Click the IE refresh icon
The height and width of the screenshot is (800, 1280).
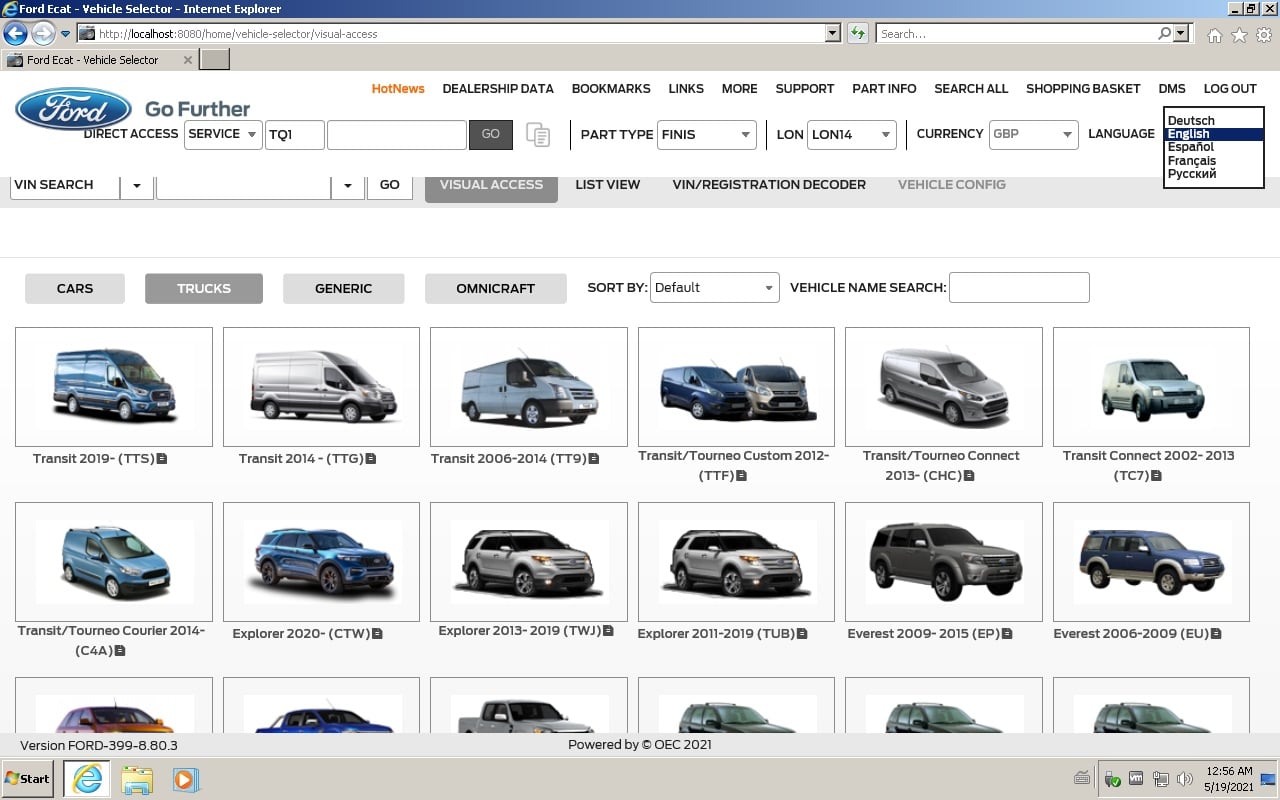[x=857, y=34]
